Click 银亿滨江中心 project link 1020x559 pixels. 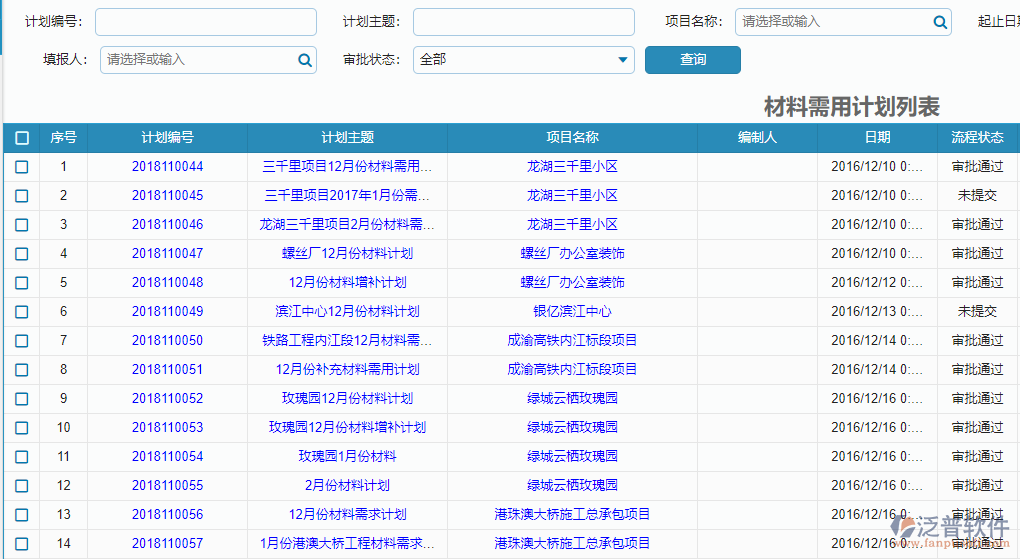572,312
